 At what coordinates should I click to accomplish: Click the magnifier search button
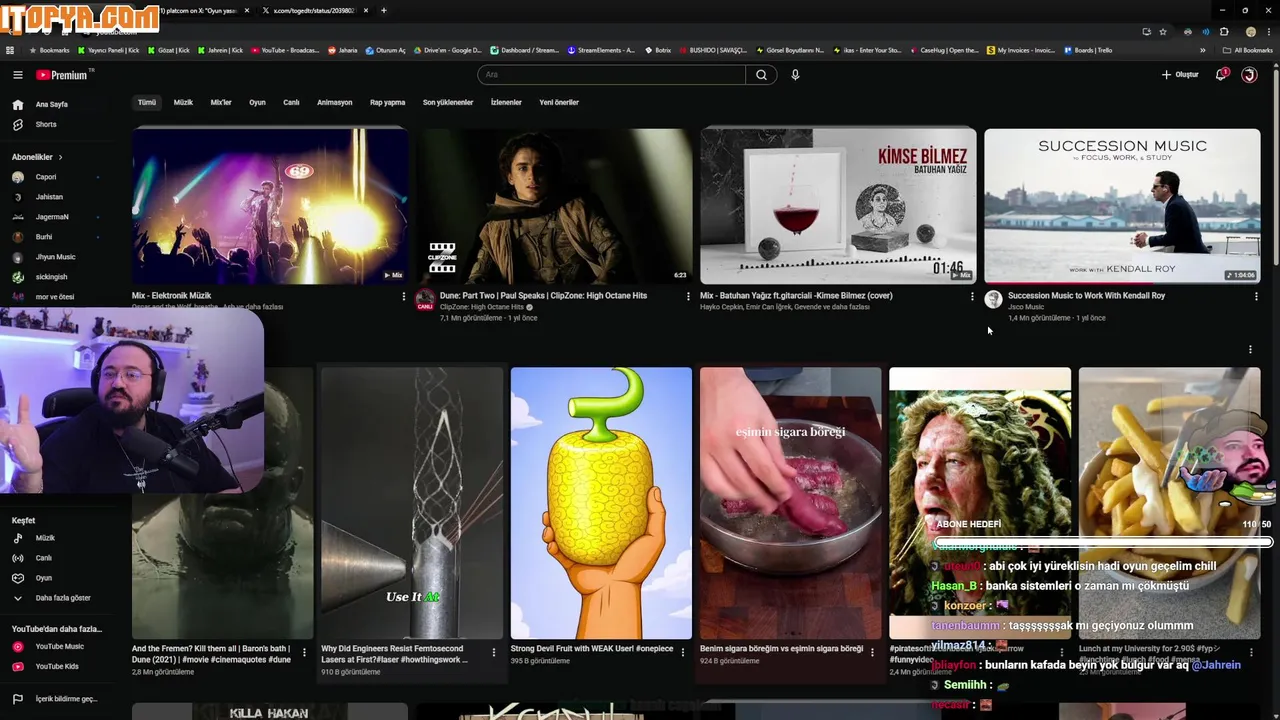[761, 75]
